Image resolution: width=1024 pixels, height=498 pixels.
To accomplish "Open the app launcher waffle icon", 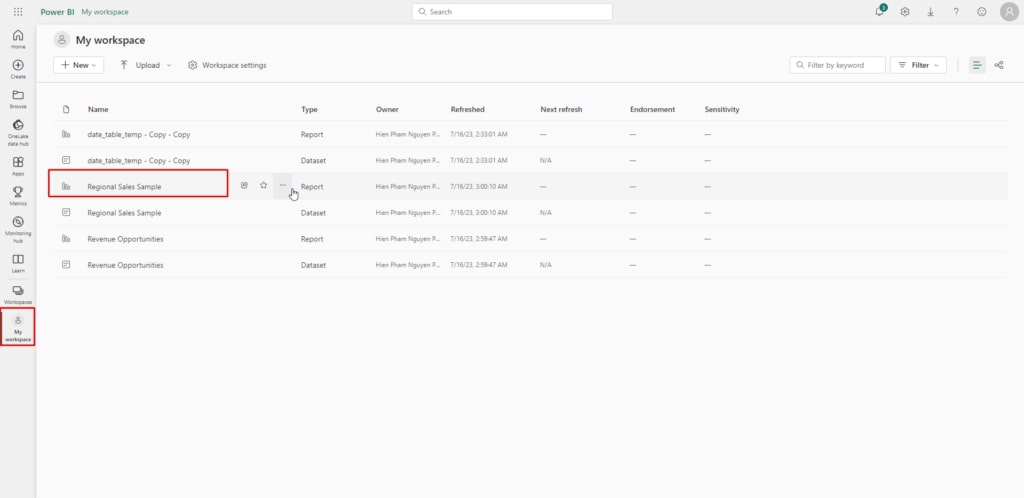I will tap(18, 12).
